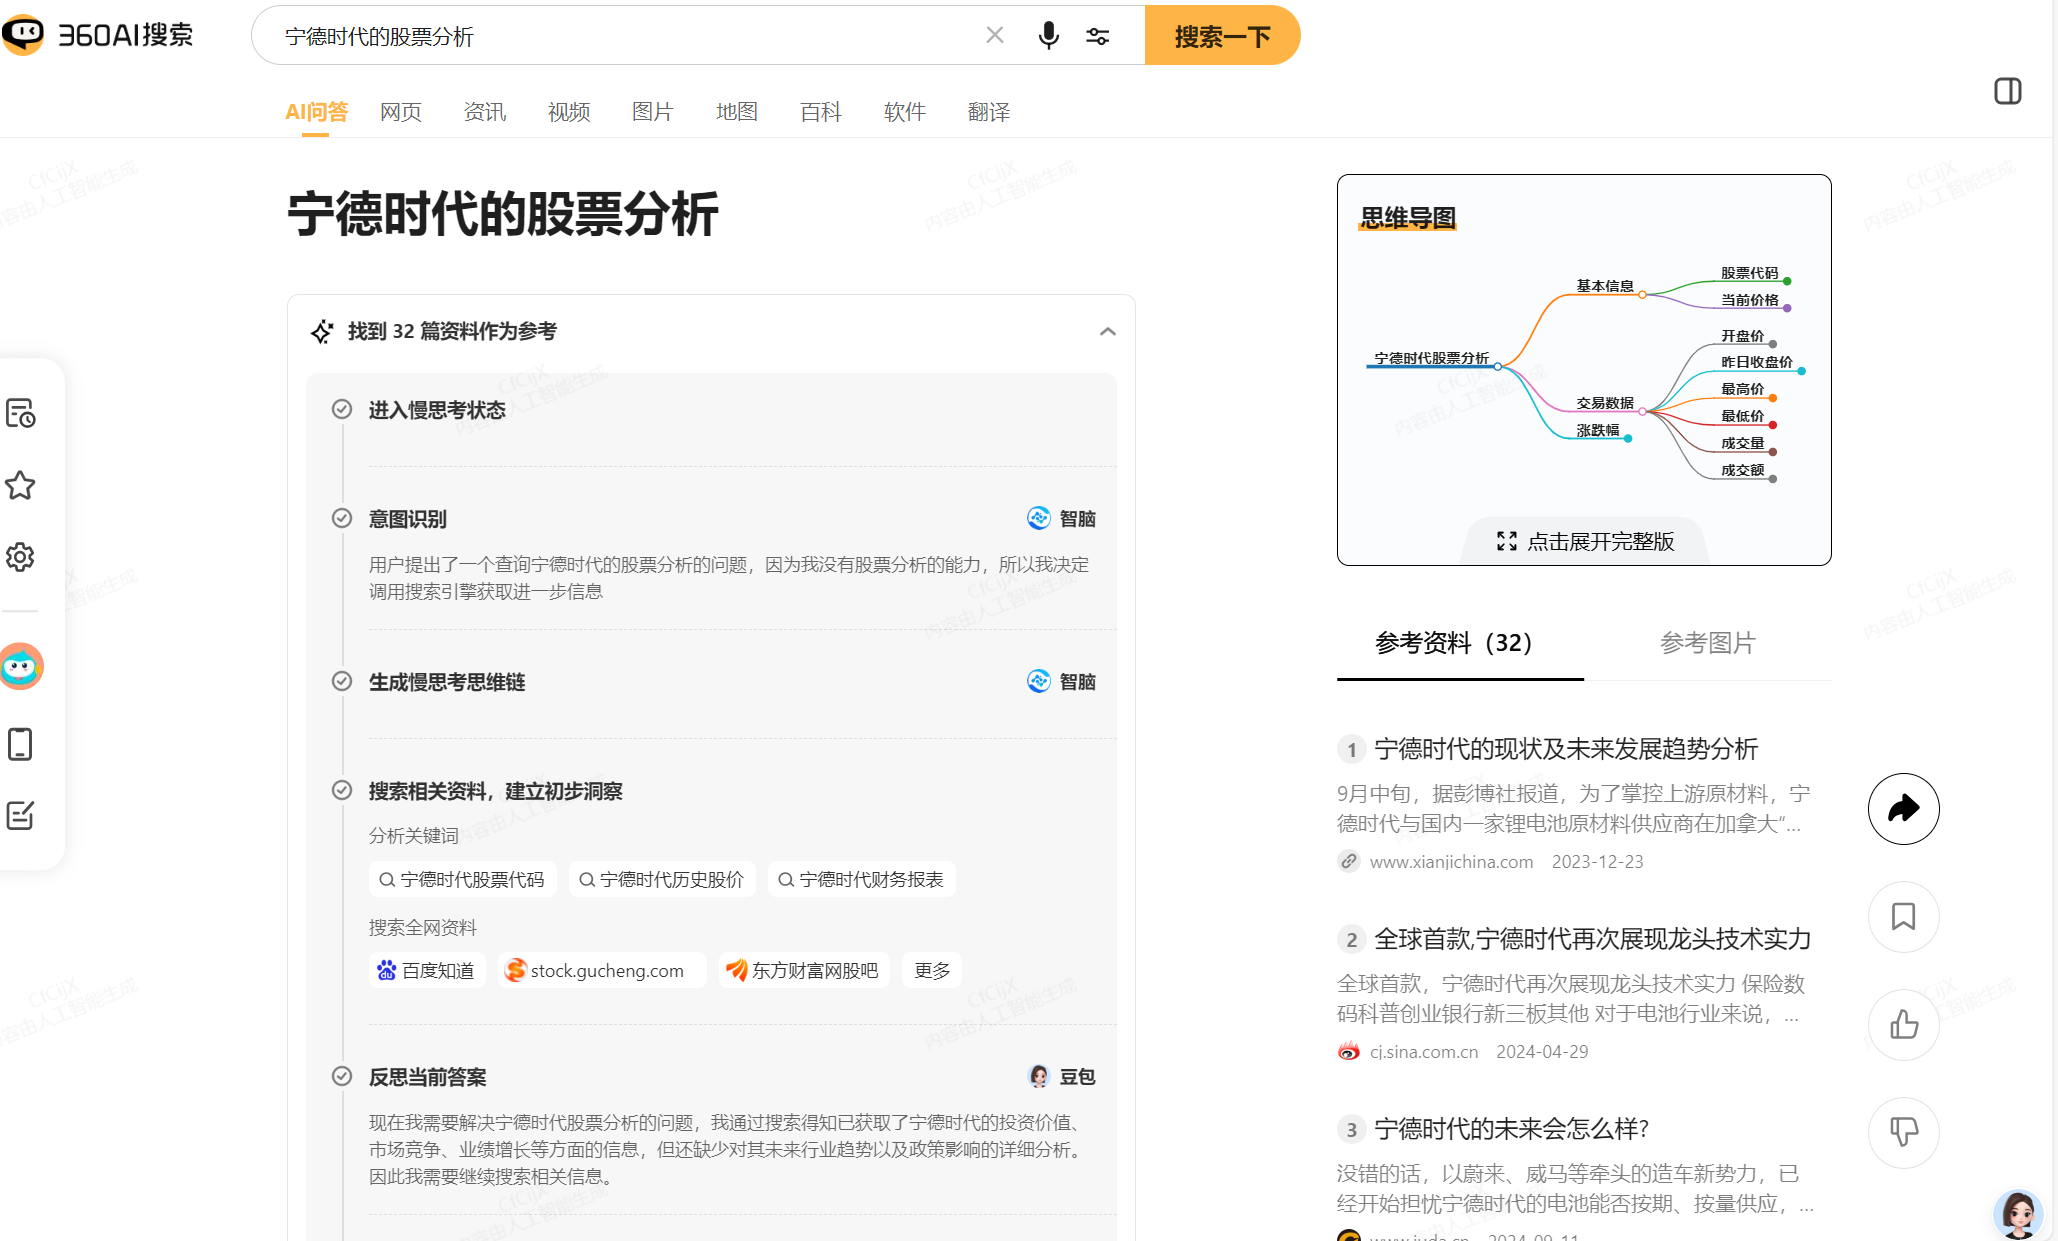Click the share arrow button

(1903, 809)
